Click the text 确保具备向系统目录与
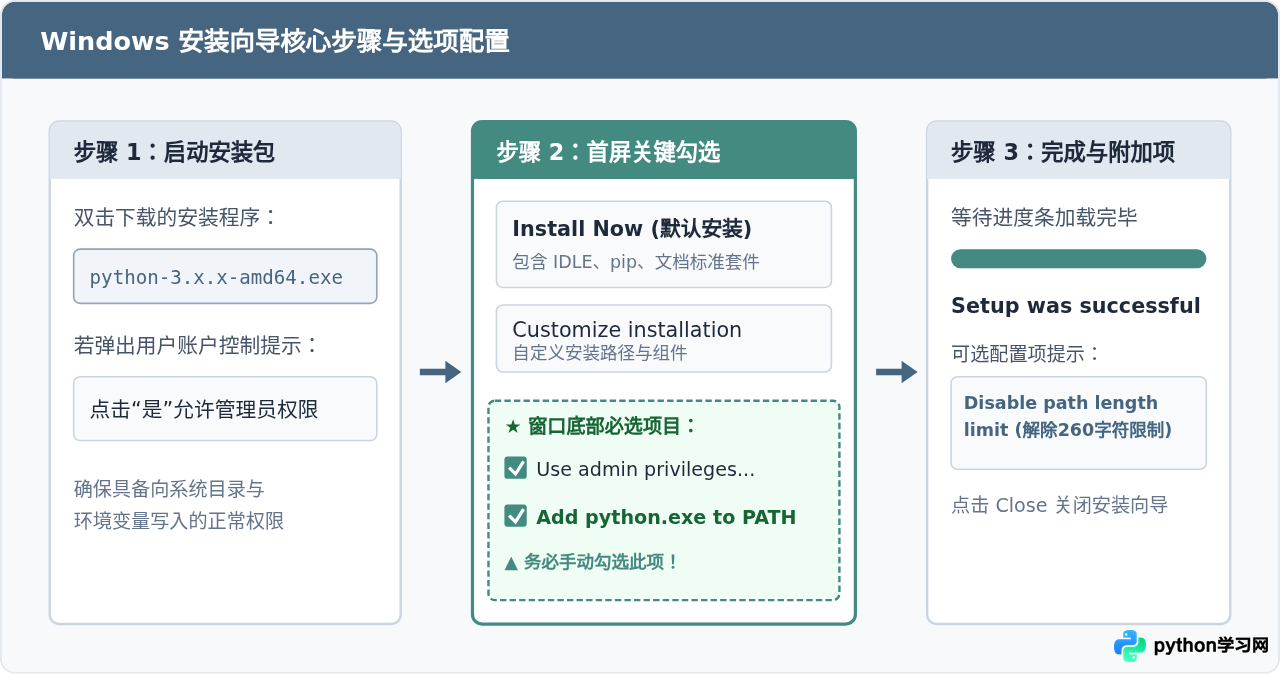 [x=169, y=489]
